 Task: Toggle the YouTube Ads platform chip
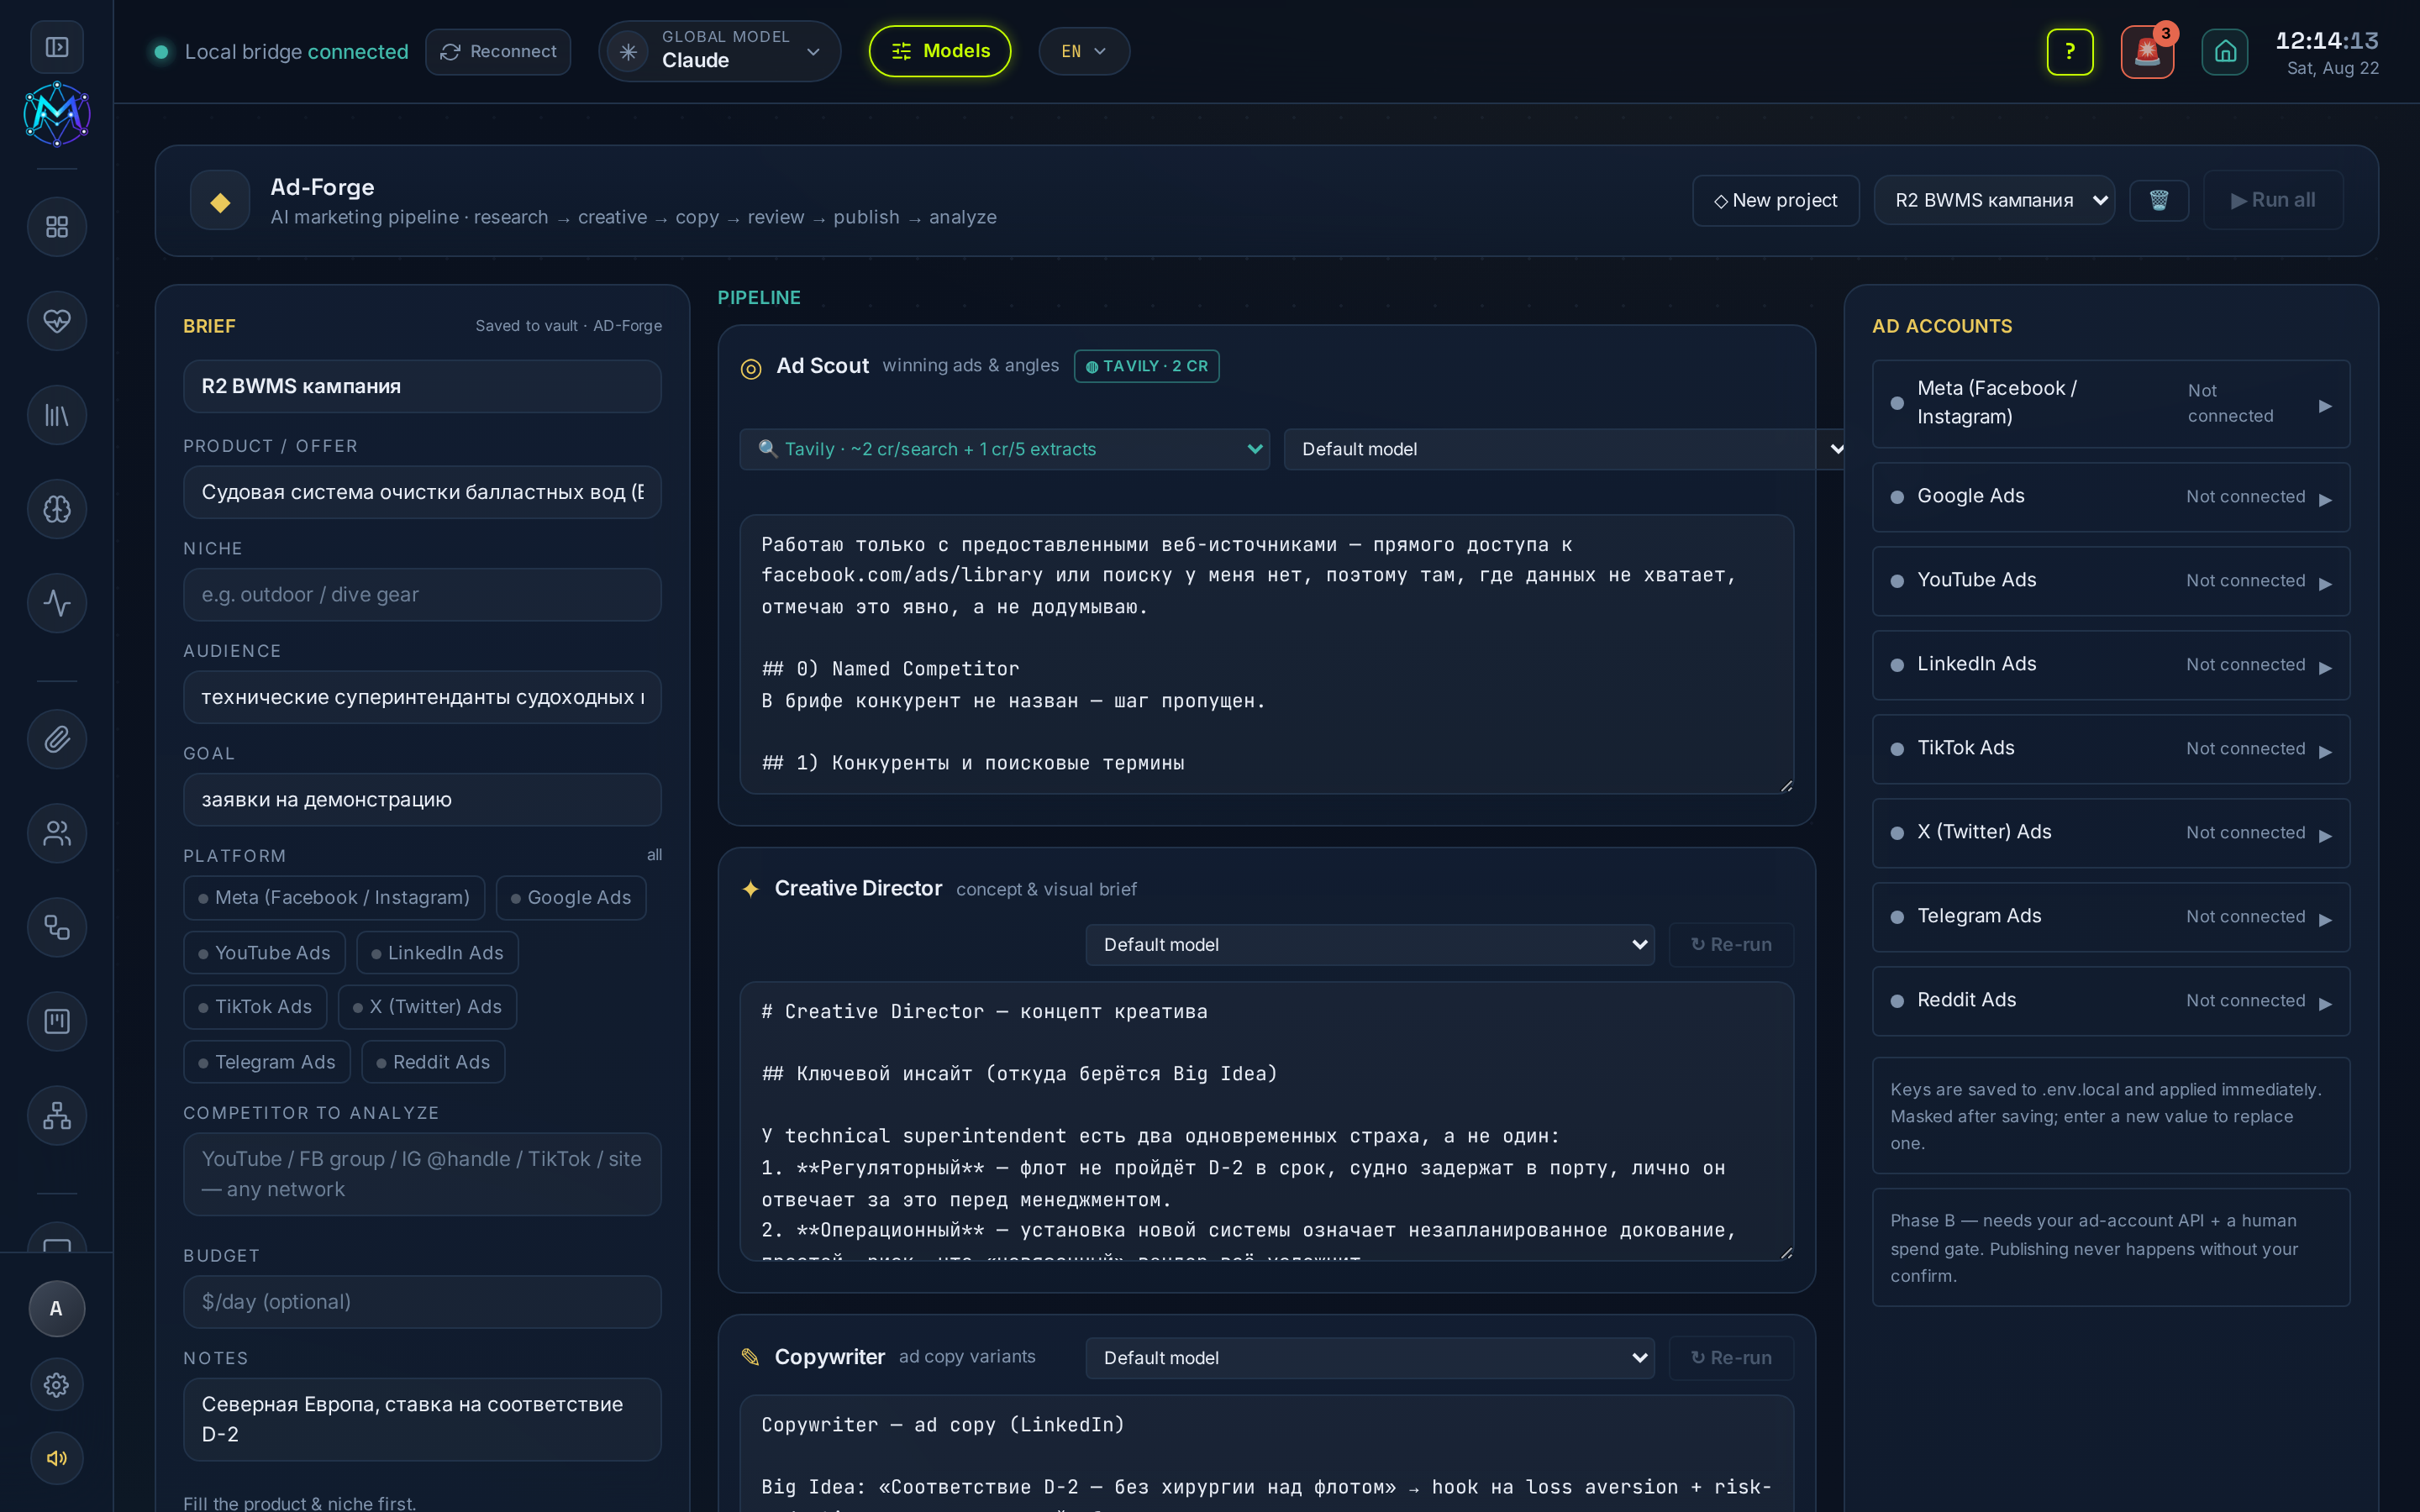click(x=264, y=952)
